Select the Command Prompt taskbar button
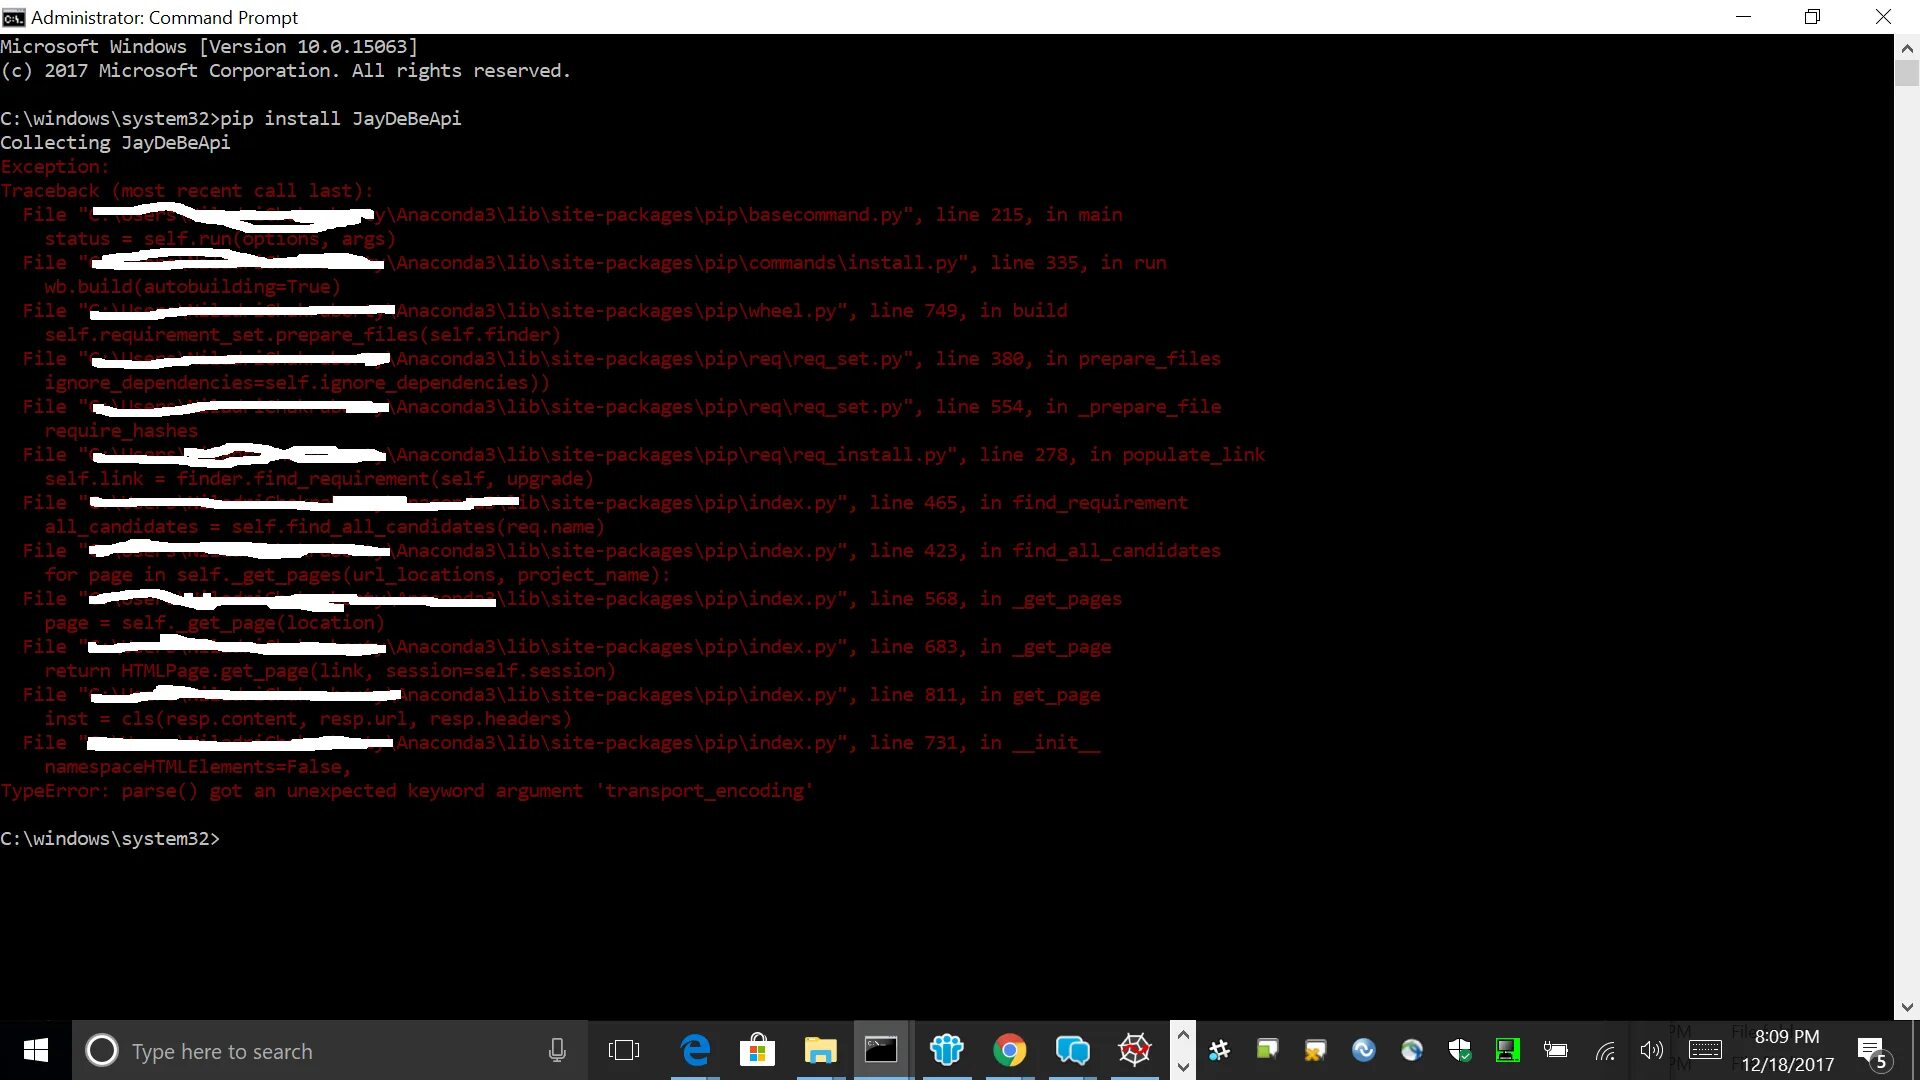The height and width of the screenshot is (1080, 1920). 881,1050
